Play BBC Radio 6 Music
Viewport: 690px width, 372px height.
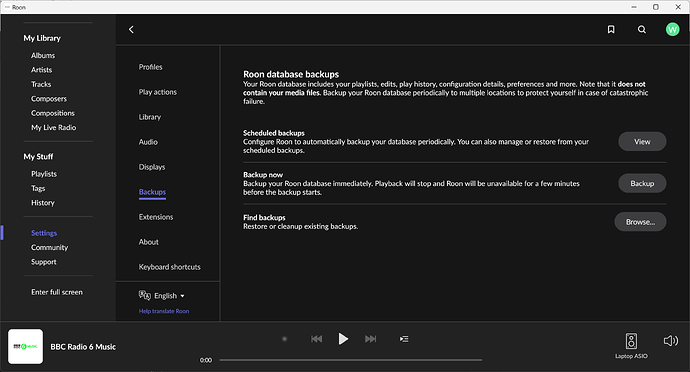pos(343,339)
